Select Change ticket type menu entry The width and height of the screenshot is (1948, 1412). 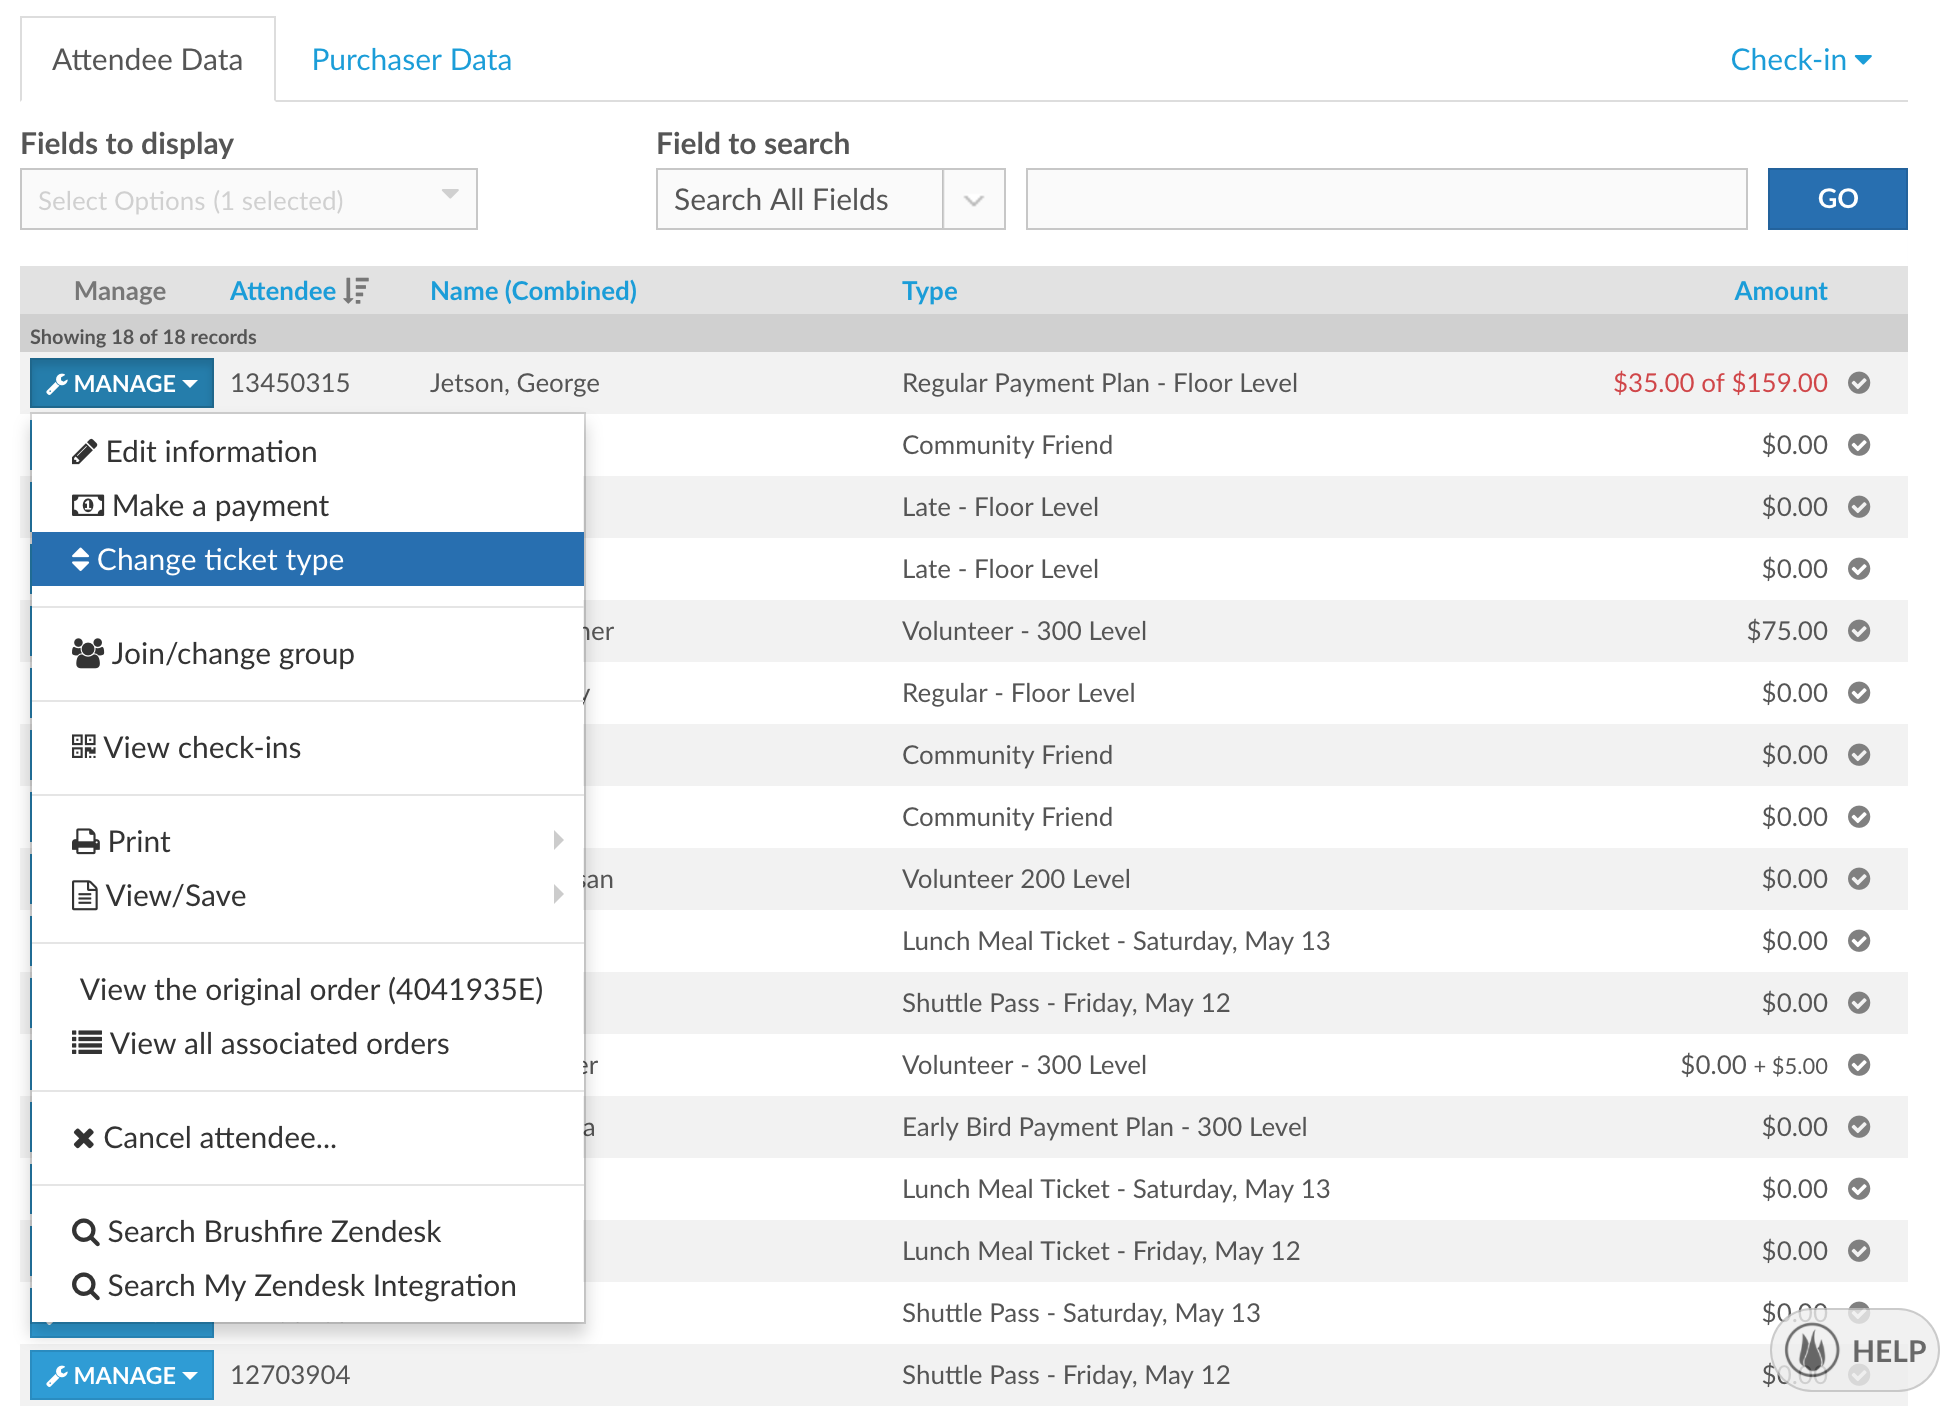click(x=308, y=559)
